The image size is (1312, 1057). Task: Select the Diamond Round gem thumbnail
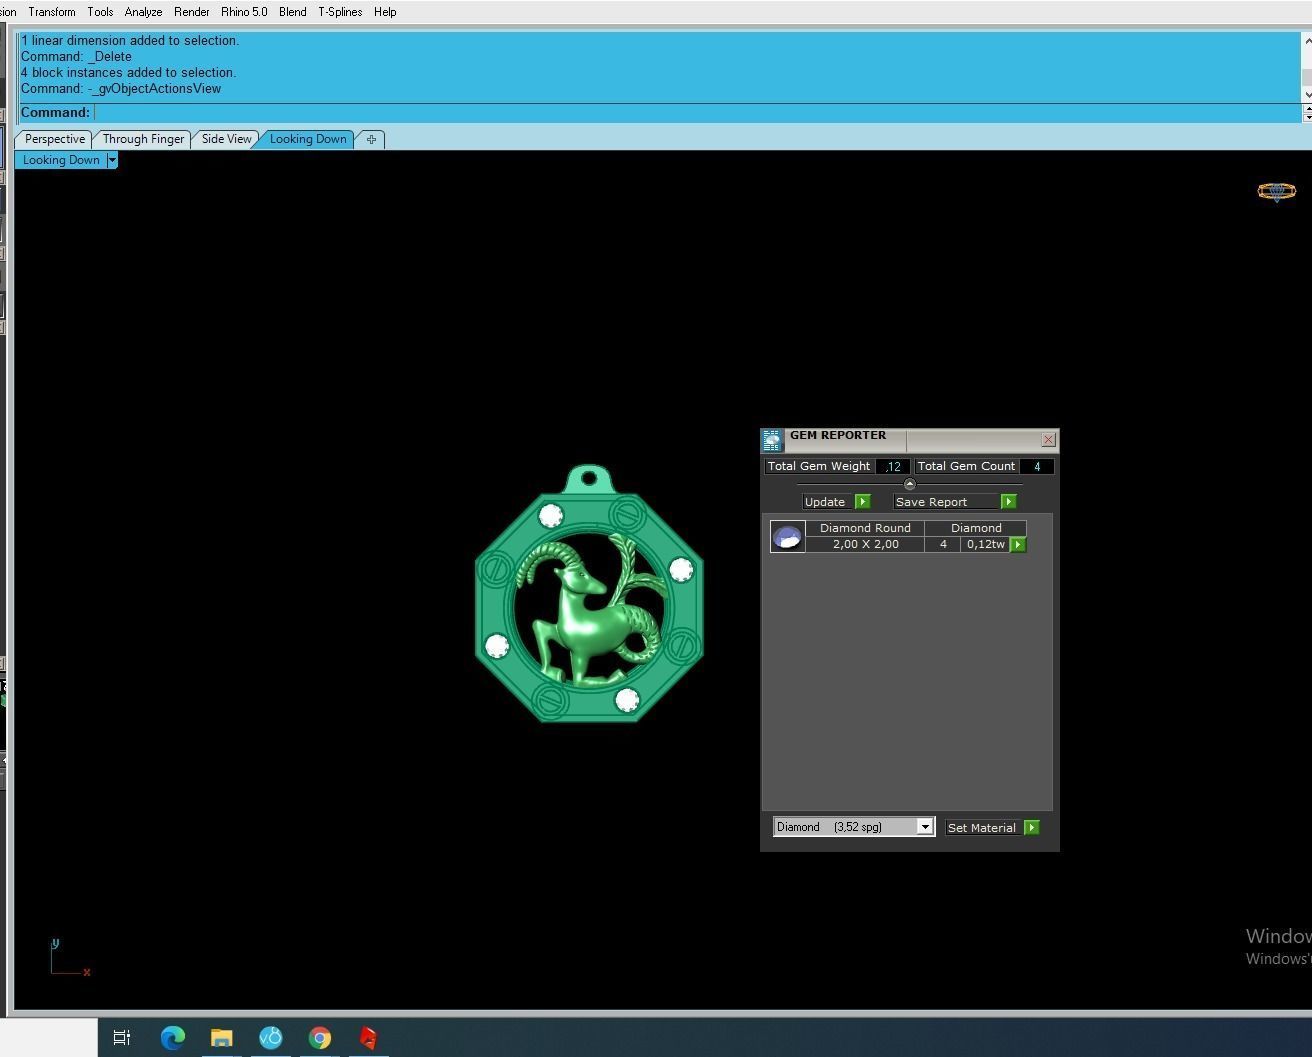tap(787, 536)
